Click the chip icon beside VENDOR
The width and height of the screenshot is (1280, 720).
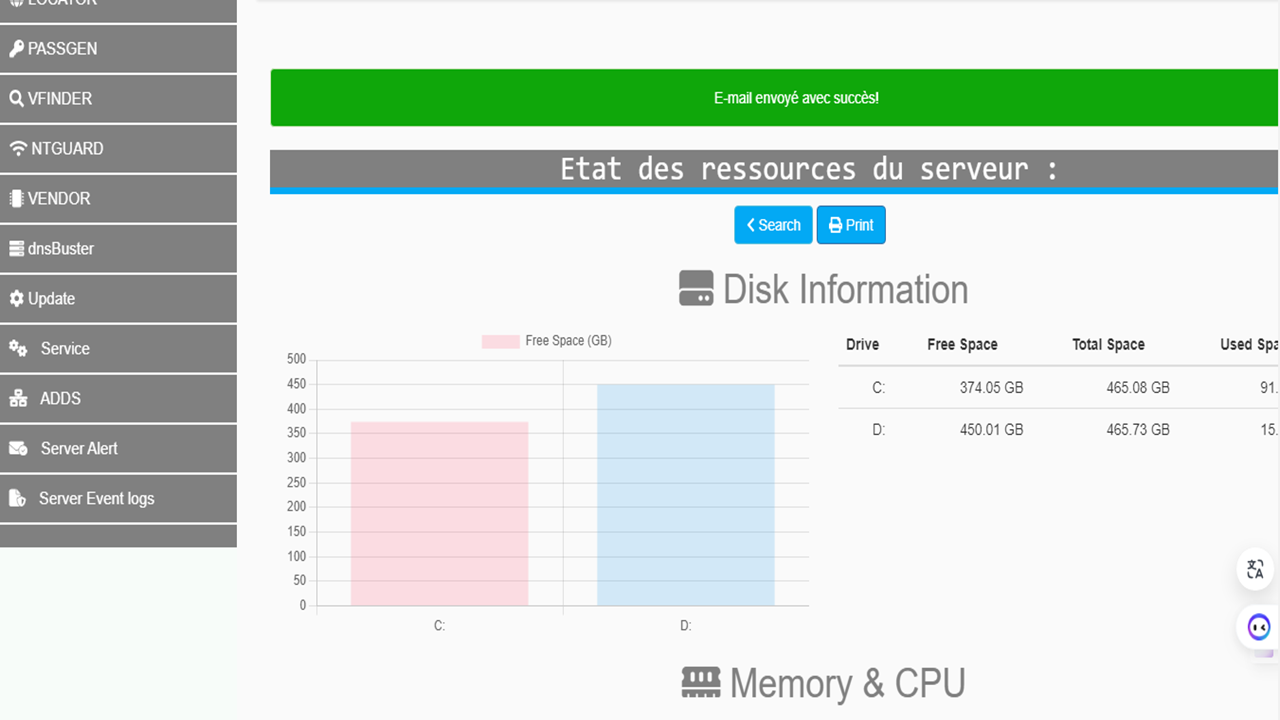coord(16,199)
